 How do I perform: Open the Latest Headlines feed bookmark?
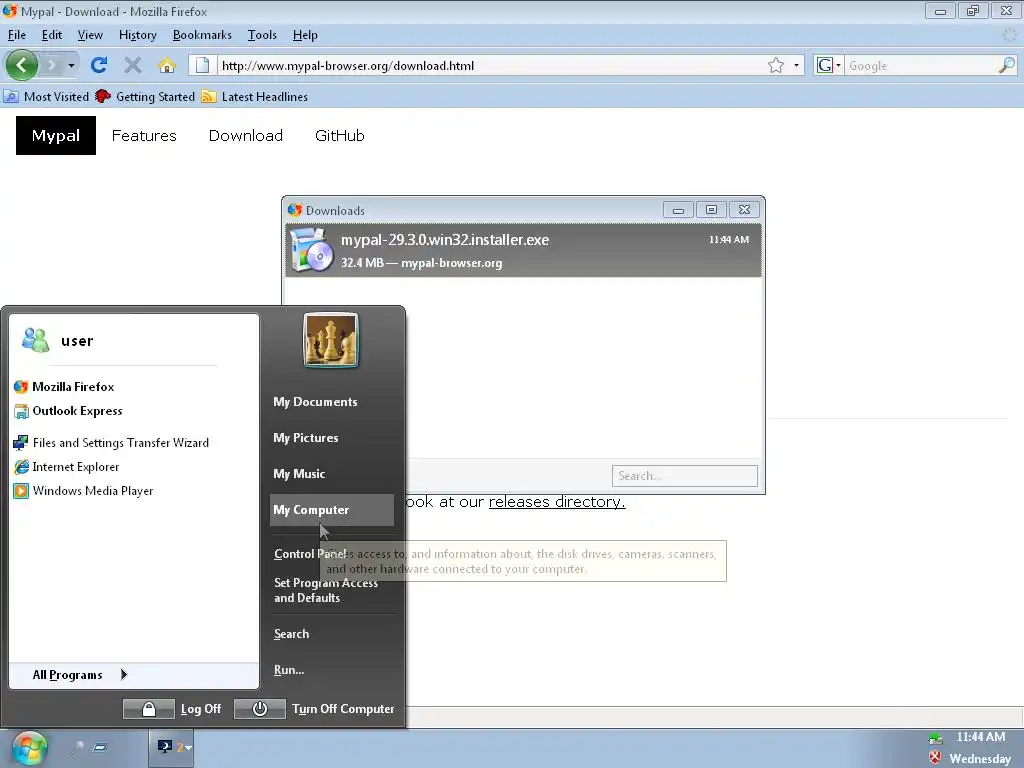pos(255,97)
